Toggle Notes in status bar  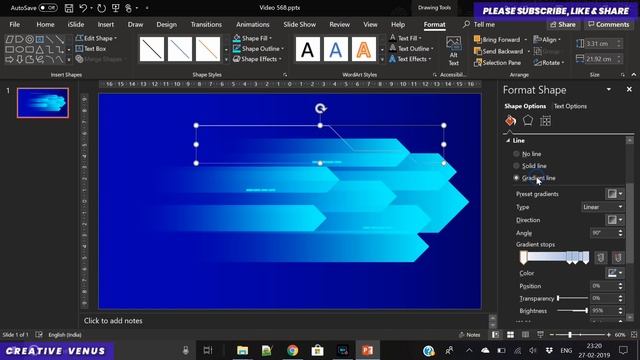pyautogui.click(x=470, y=335)
